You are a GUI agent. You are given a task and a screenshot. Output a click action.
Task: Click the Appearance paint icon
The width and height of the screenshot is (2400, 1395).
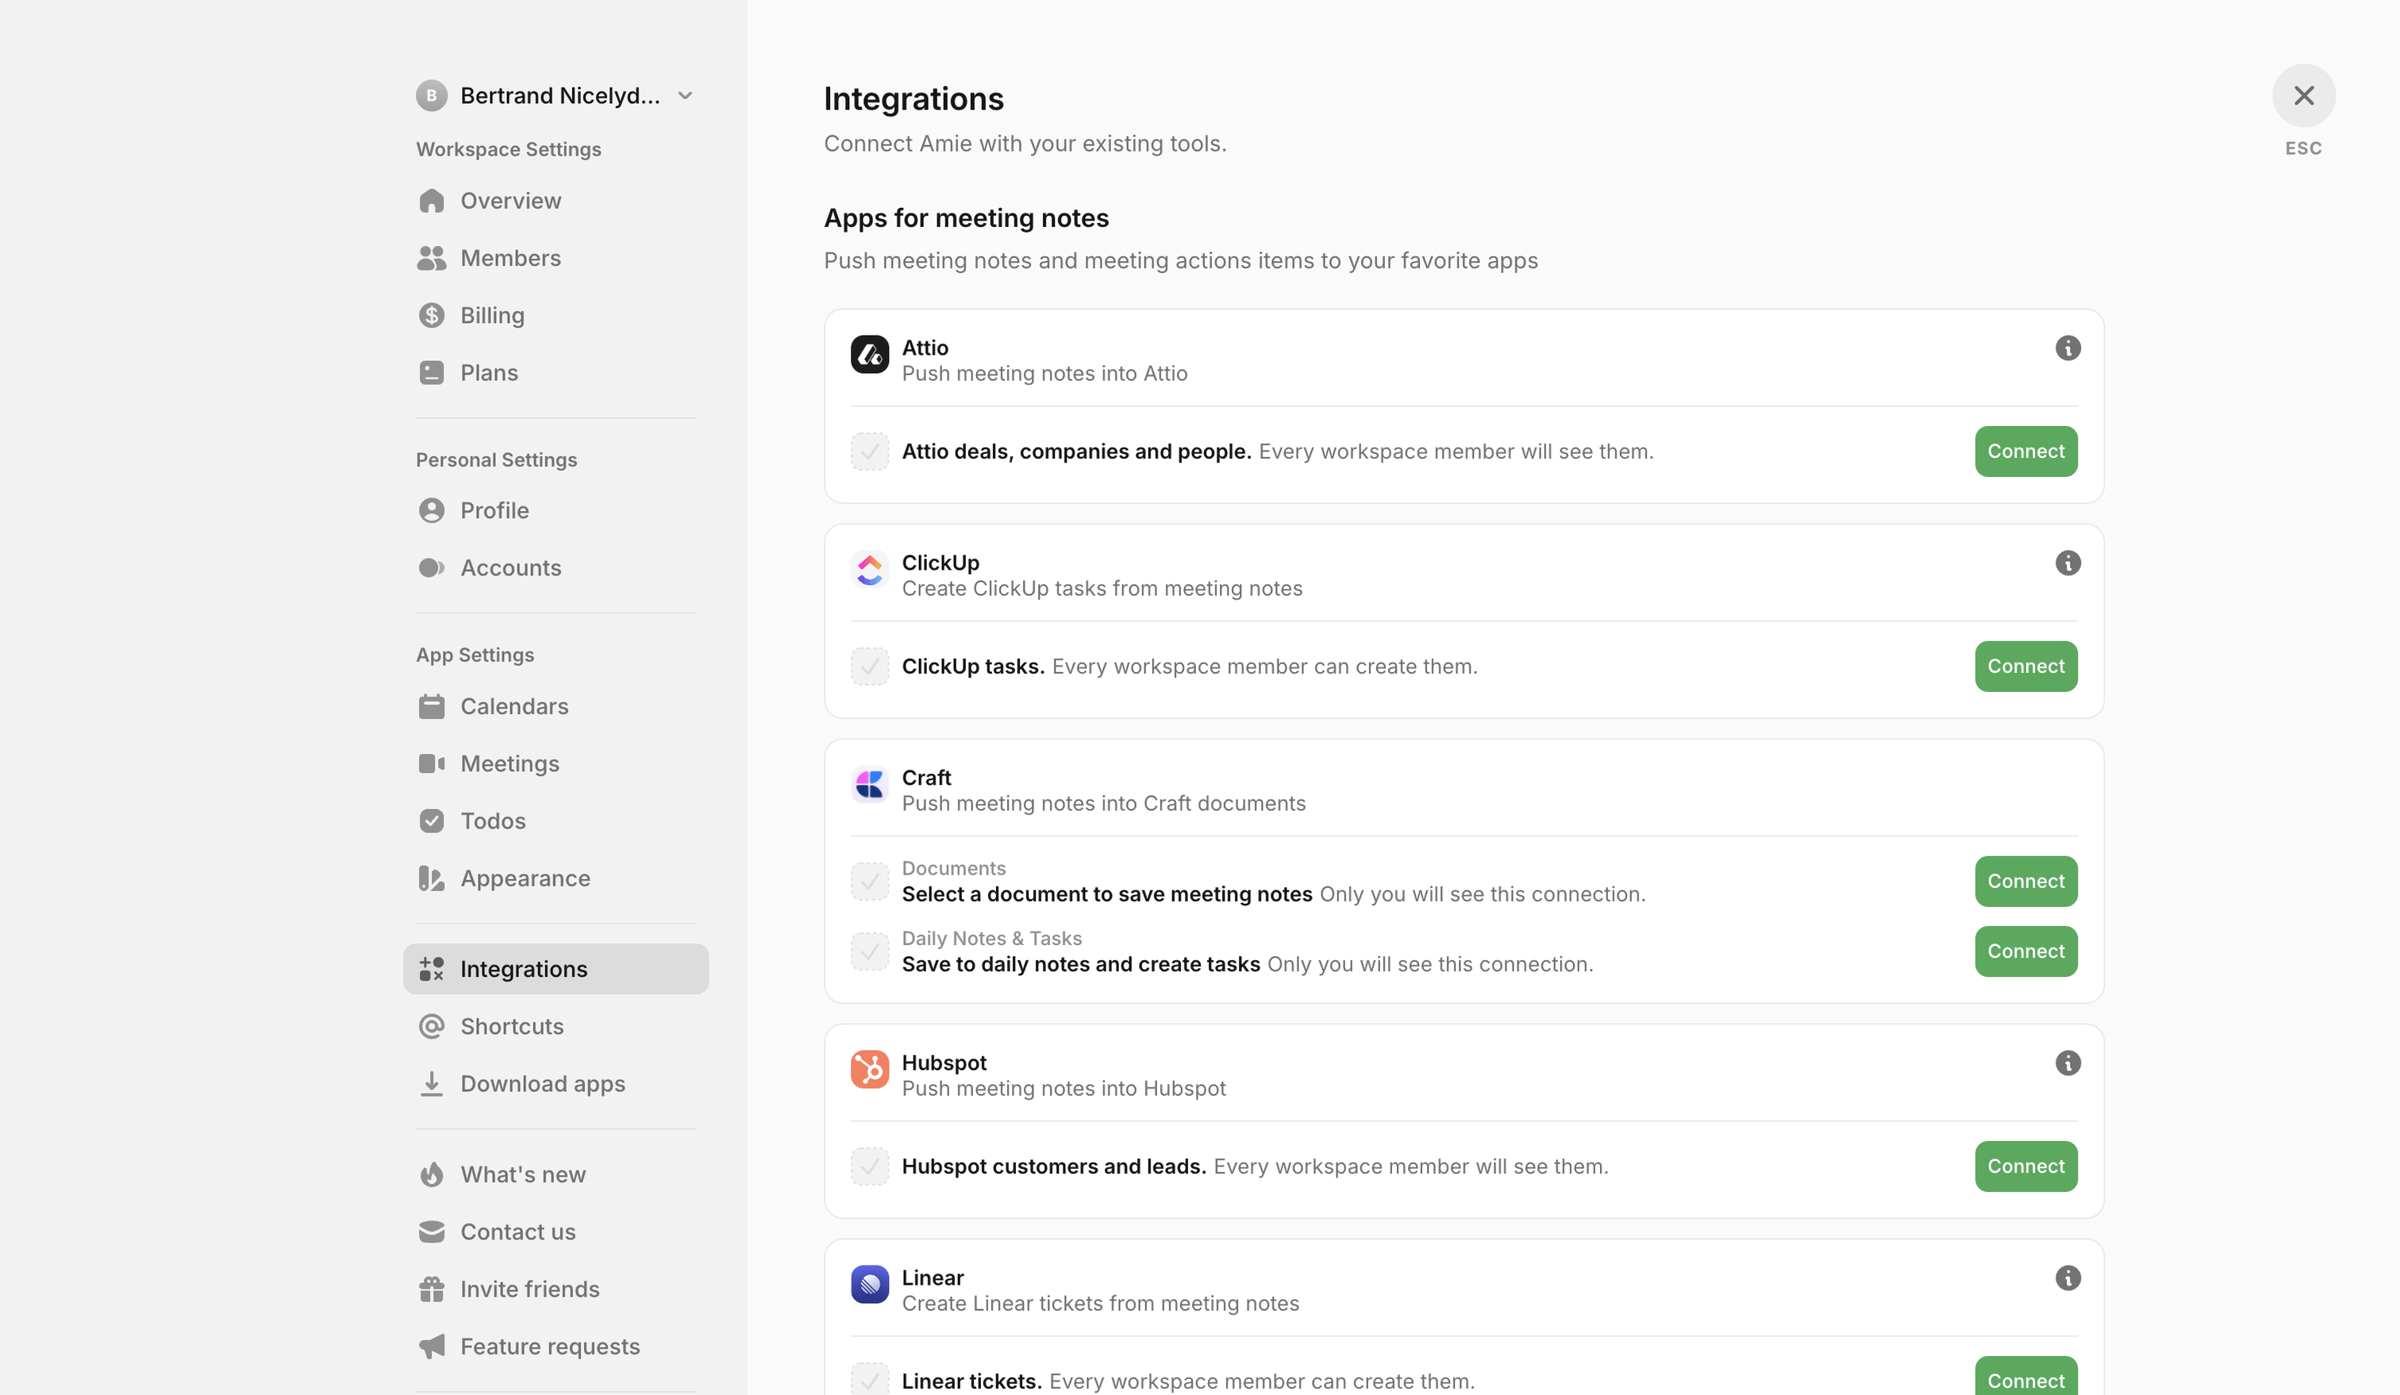[x=431, y=878]
